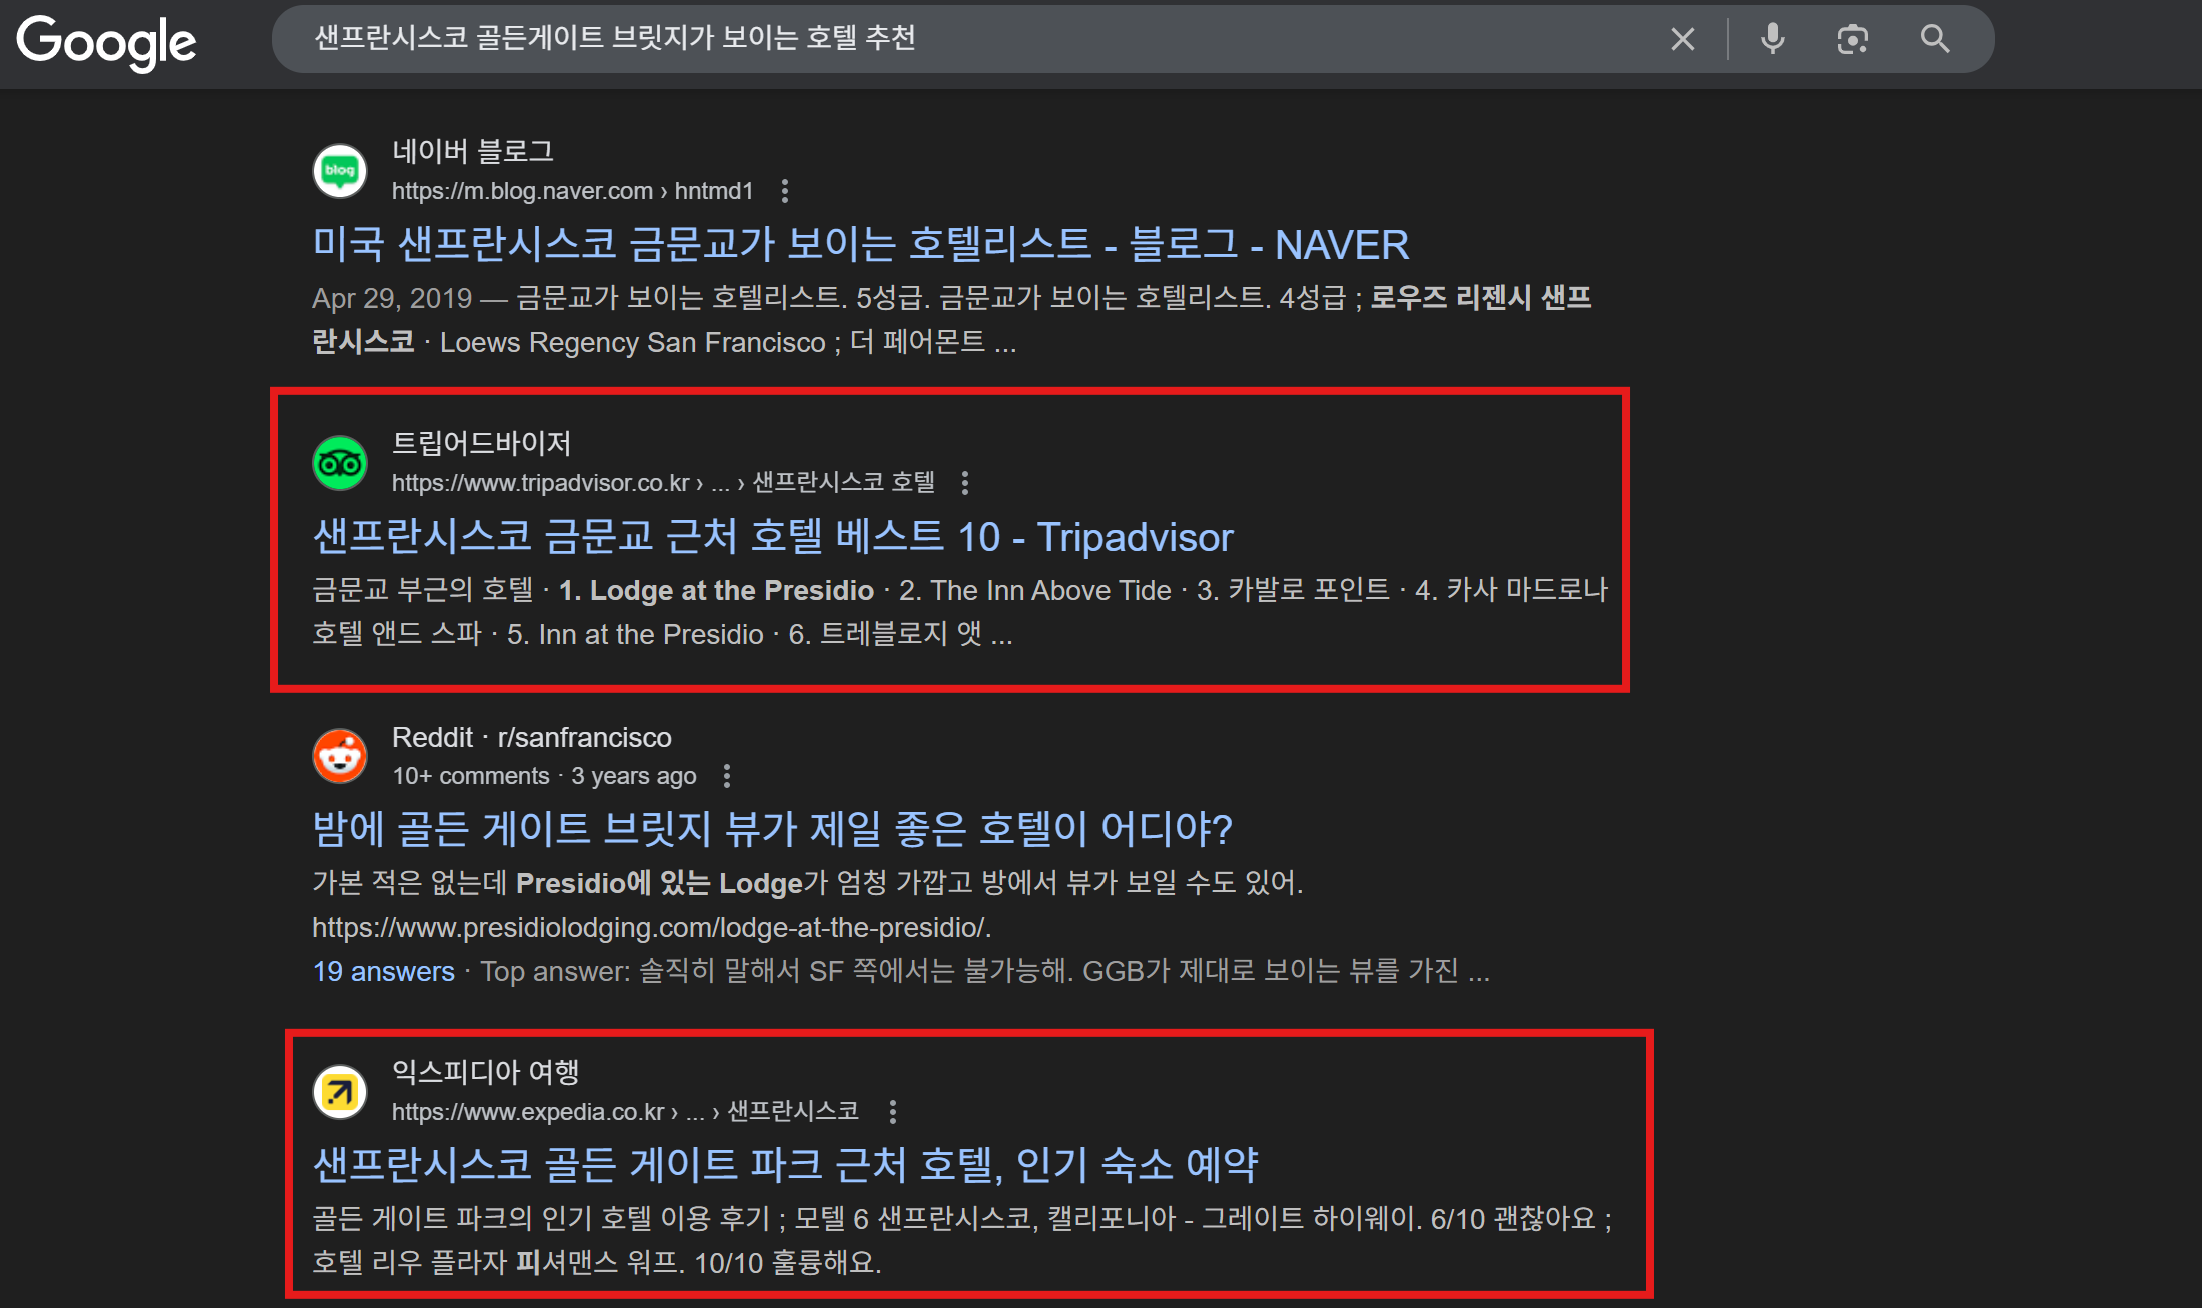Click the magnifying glass search button
Image resolution: width=2202 pixels, height=1308 pixels.
(1935, 39)
